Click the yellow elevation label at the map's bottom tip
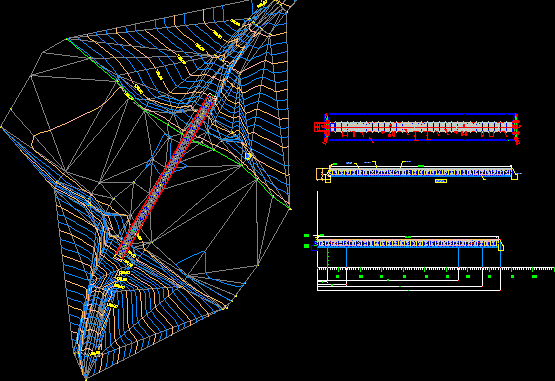555x381 pixels. (95, 353)
